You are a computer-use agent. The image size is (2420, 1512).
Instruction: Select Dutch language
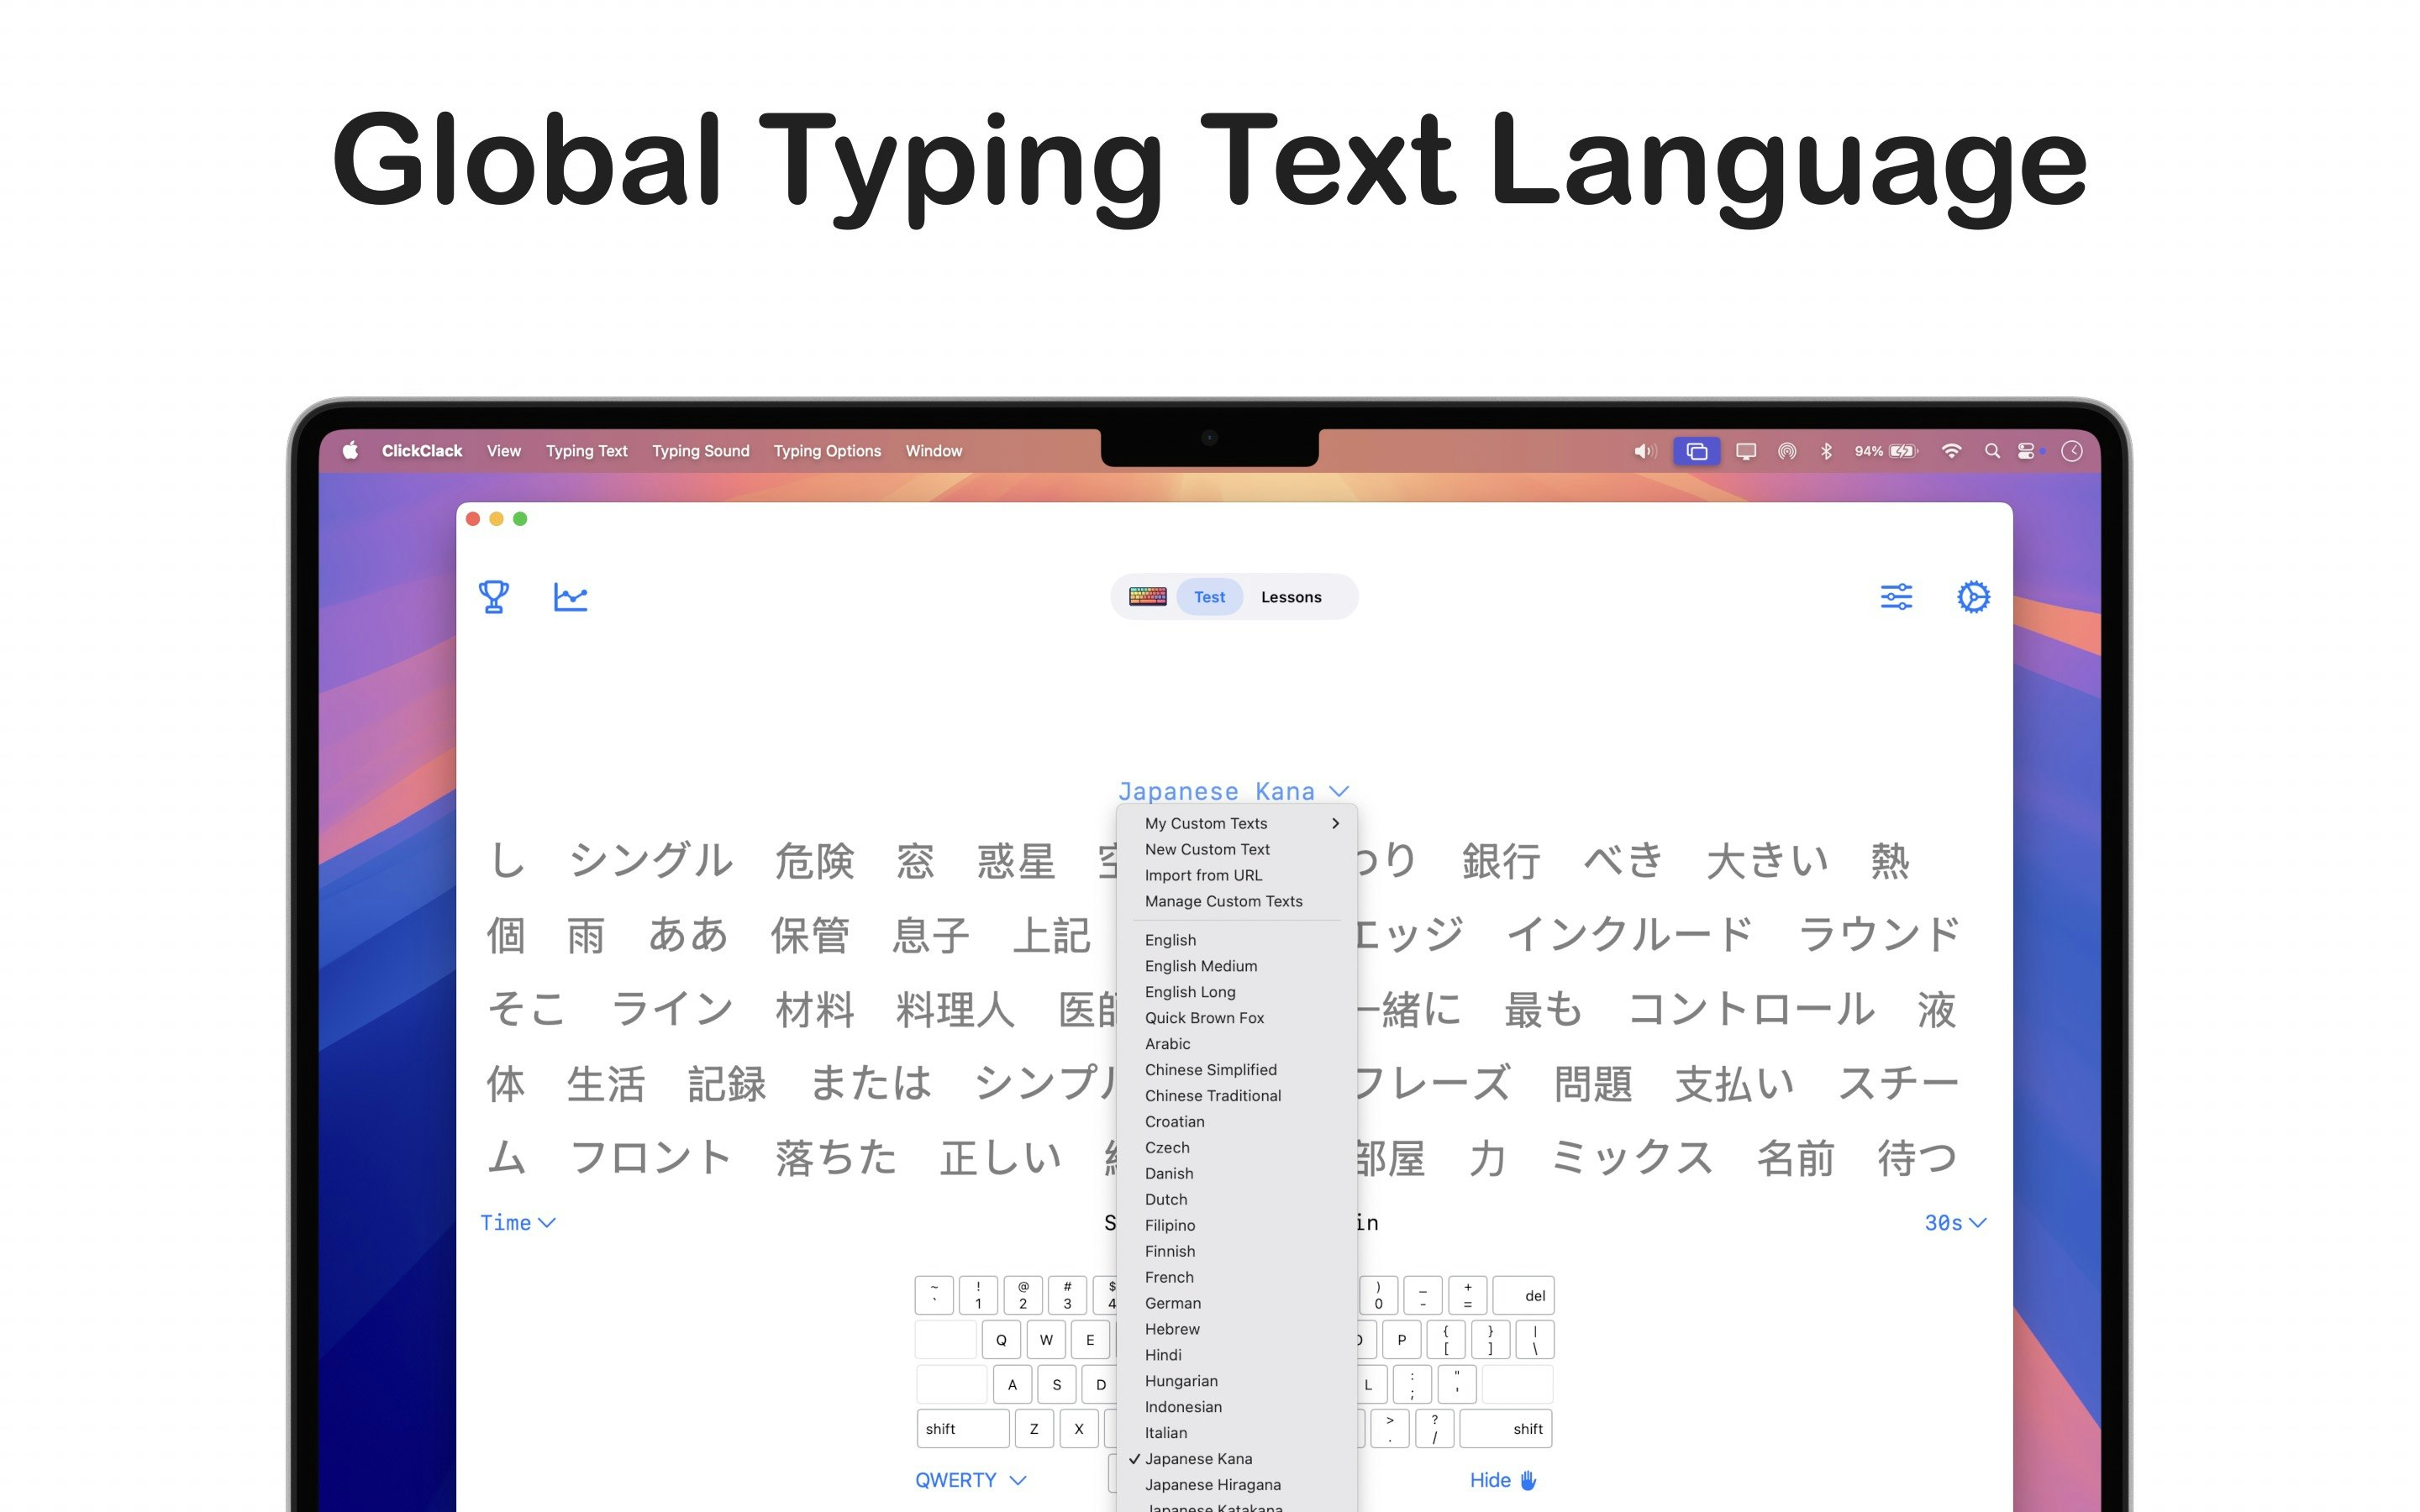coord(1237,1200)
